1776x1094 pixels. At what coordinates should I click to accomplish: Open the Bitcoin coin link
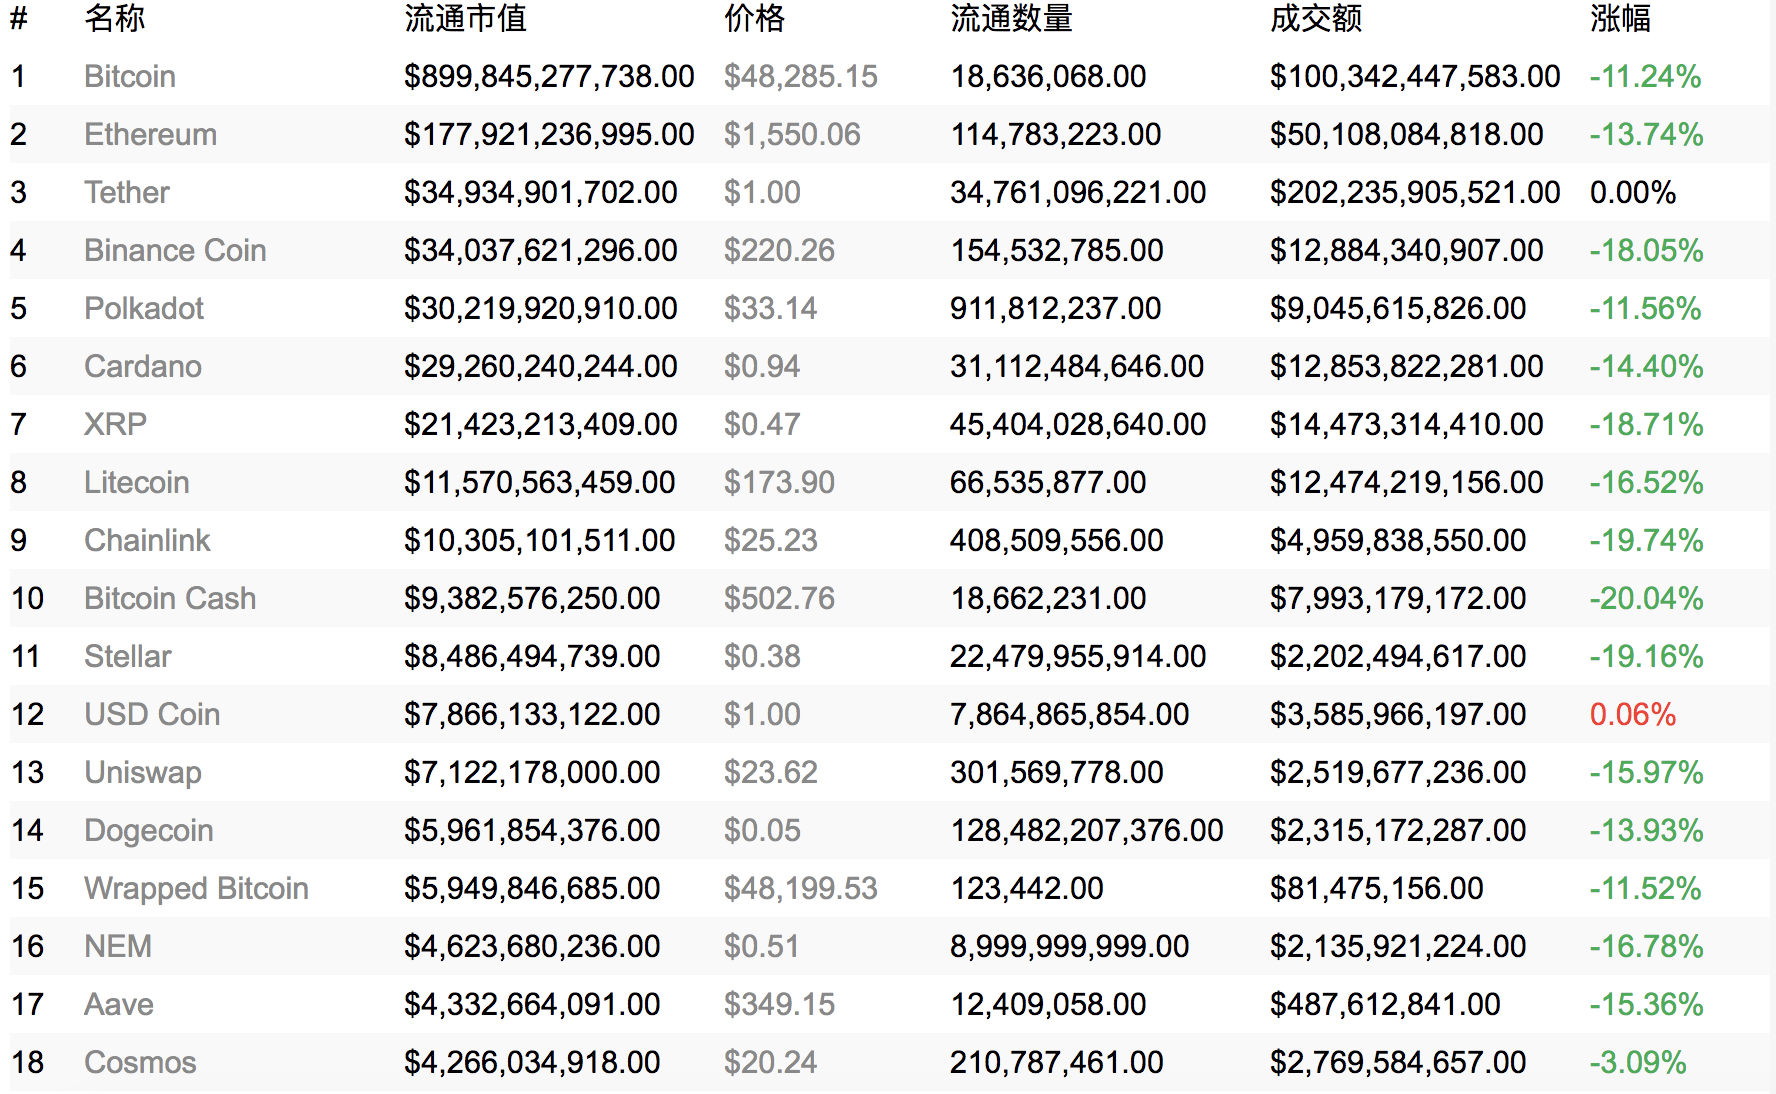[130, 77]
